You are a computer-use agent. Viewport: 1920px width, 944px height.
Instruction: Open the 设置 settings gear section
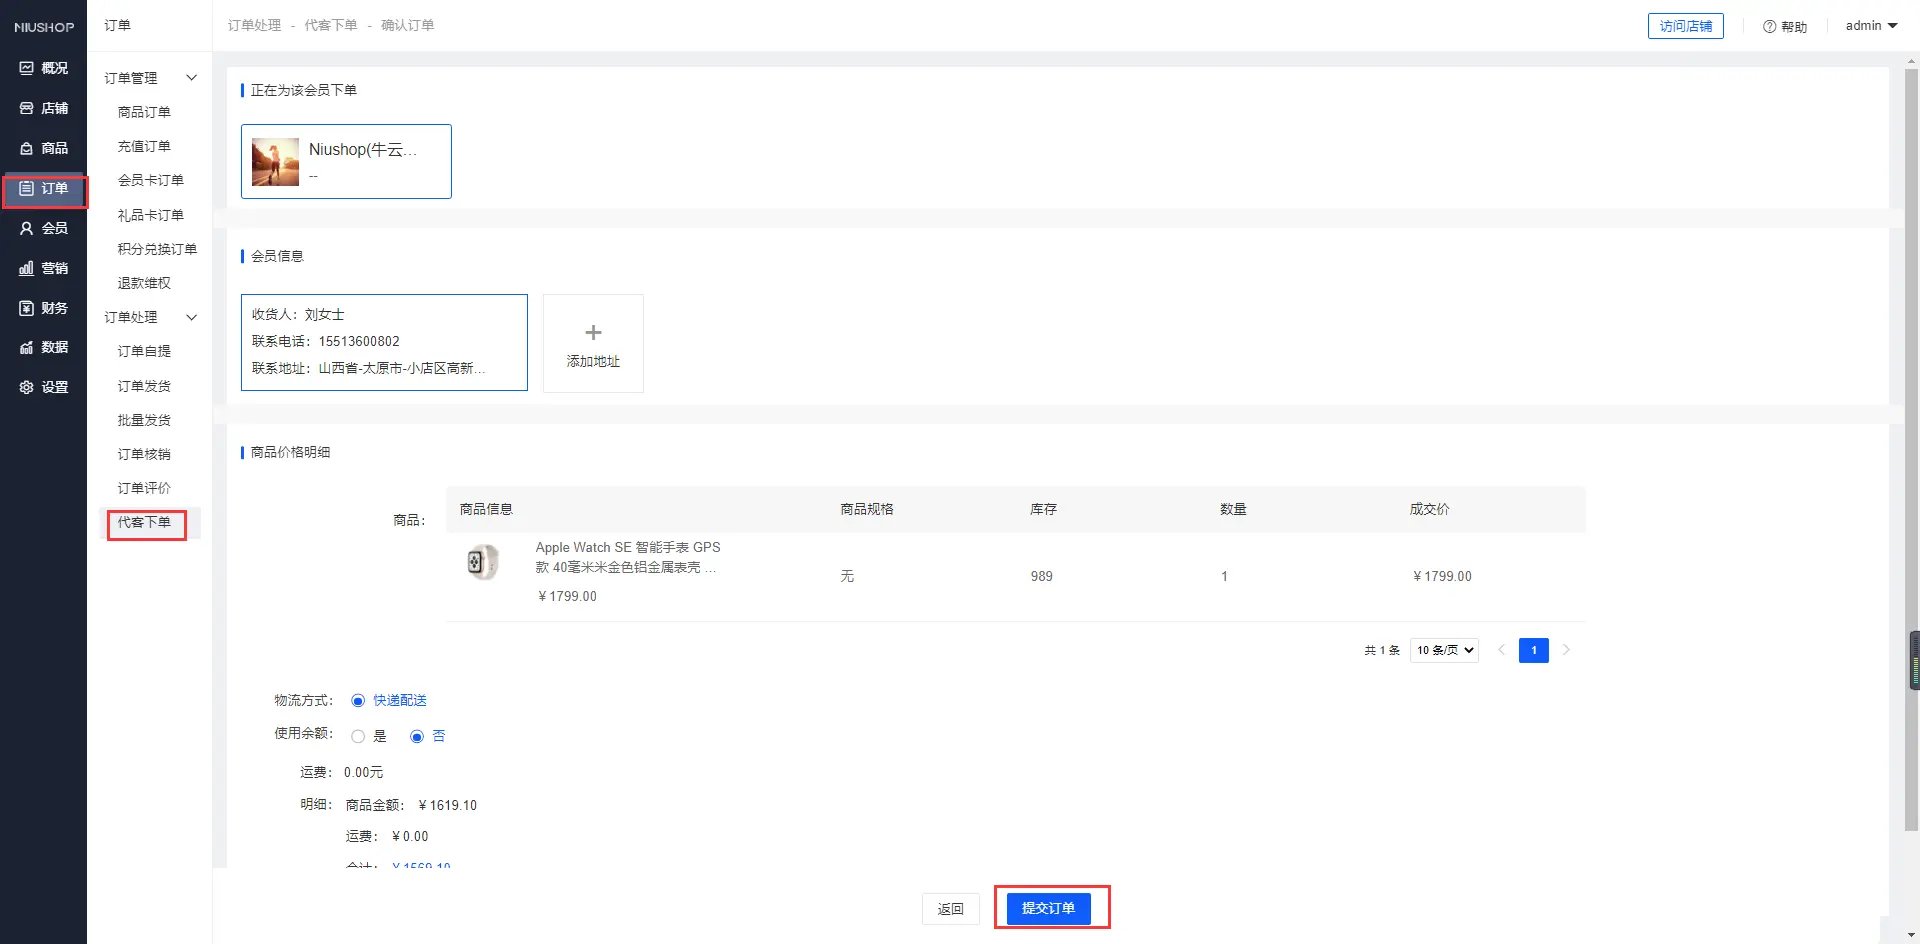43,387
